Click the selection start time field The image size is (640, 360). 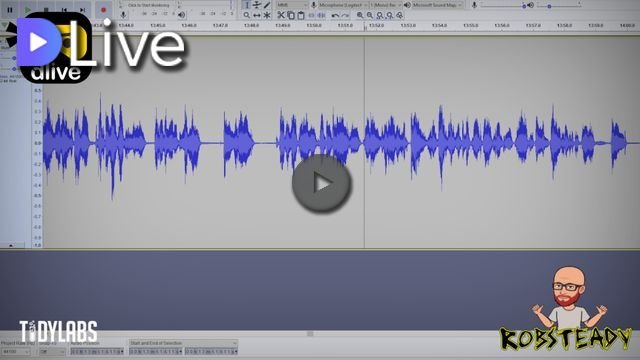pyautogui.click(x=156, y=351)
